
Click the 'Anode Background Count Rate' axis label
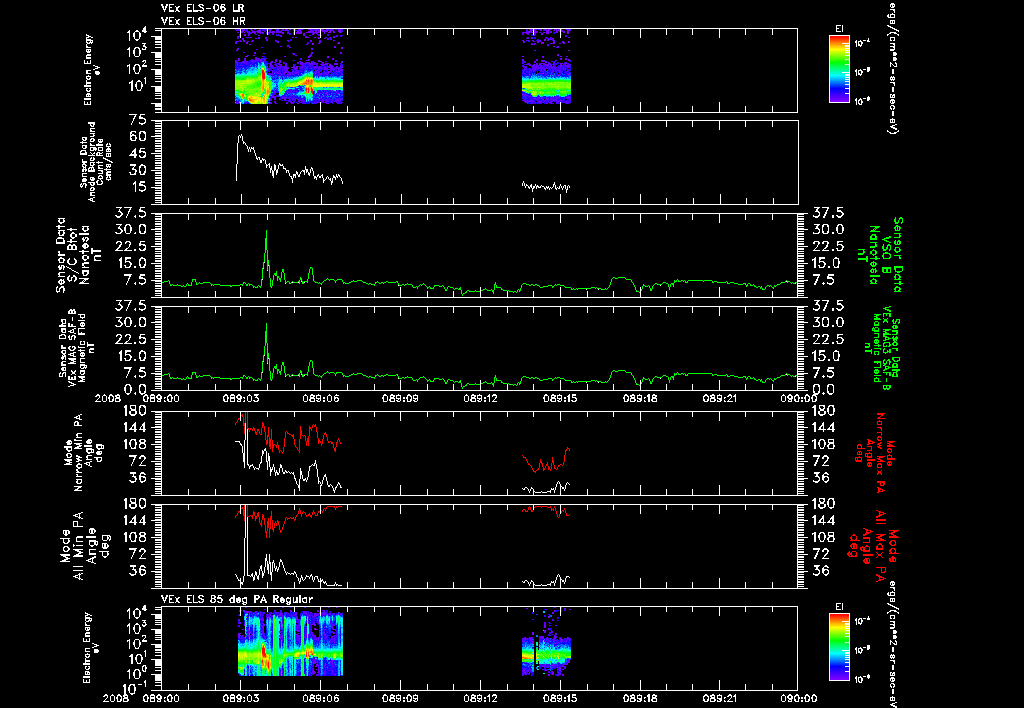(x=97, y=162)
